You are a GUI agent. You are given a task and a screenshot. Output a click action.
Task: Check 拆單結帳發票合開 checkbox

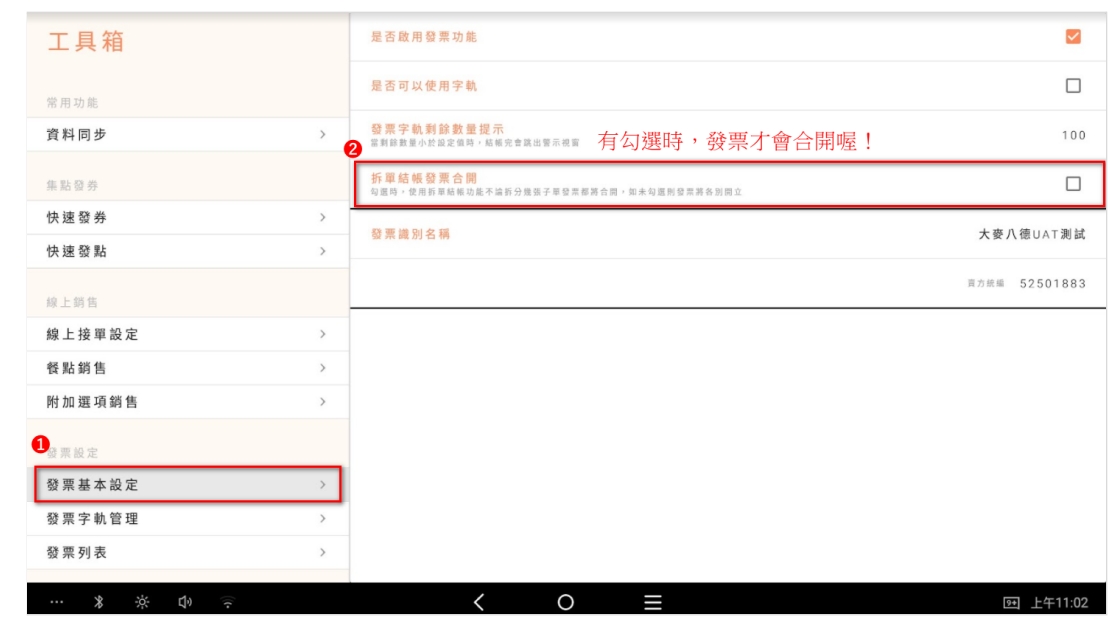tap(1073, 184)
